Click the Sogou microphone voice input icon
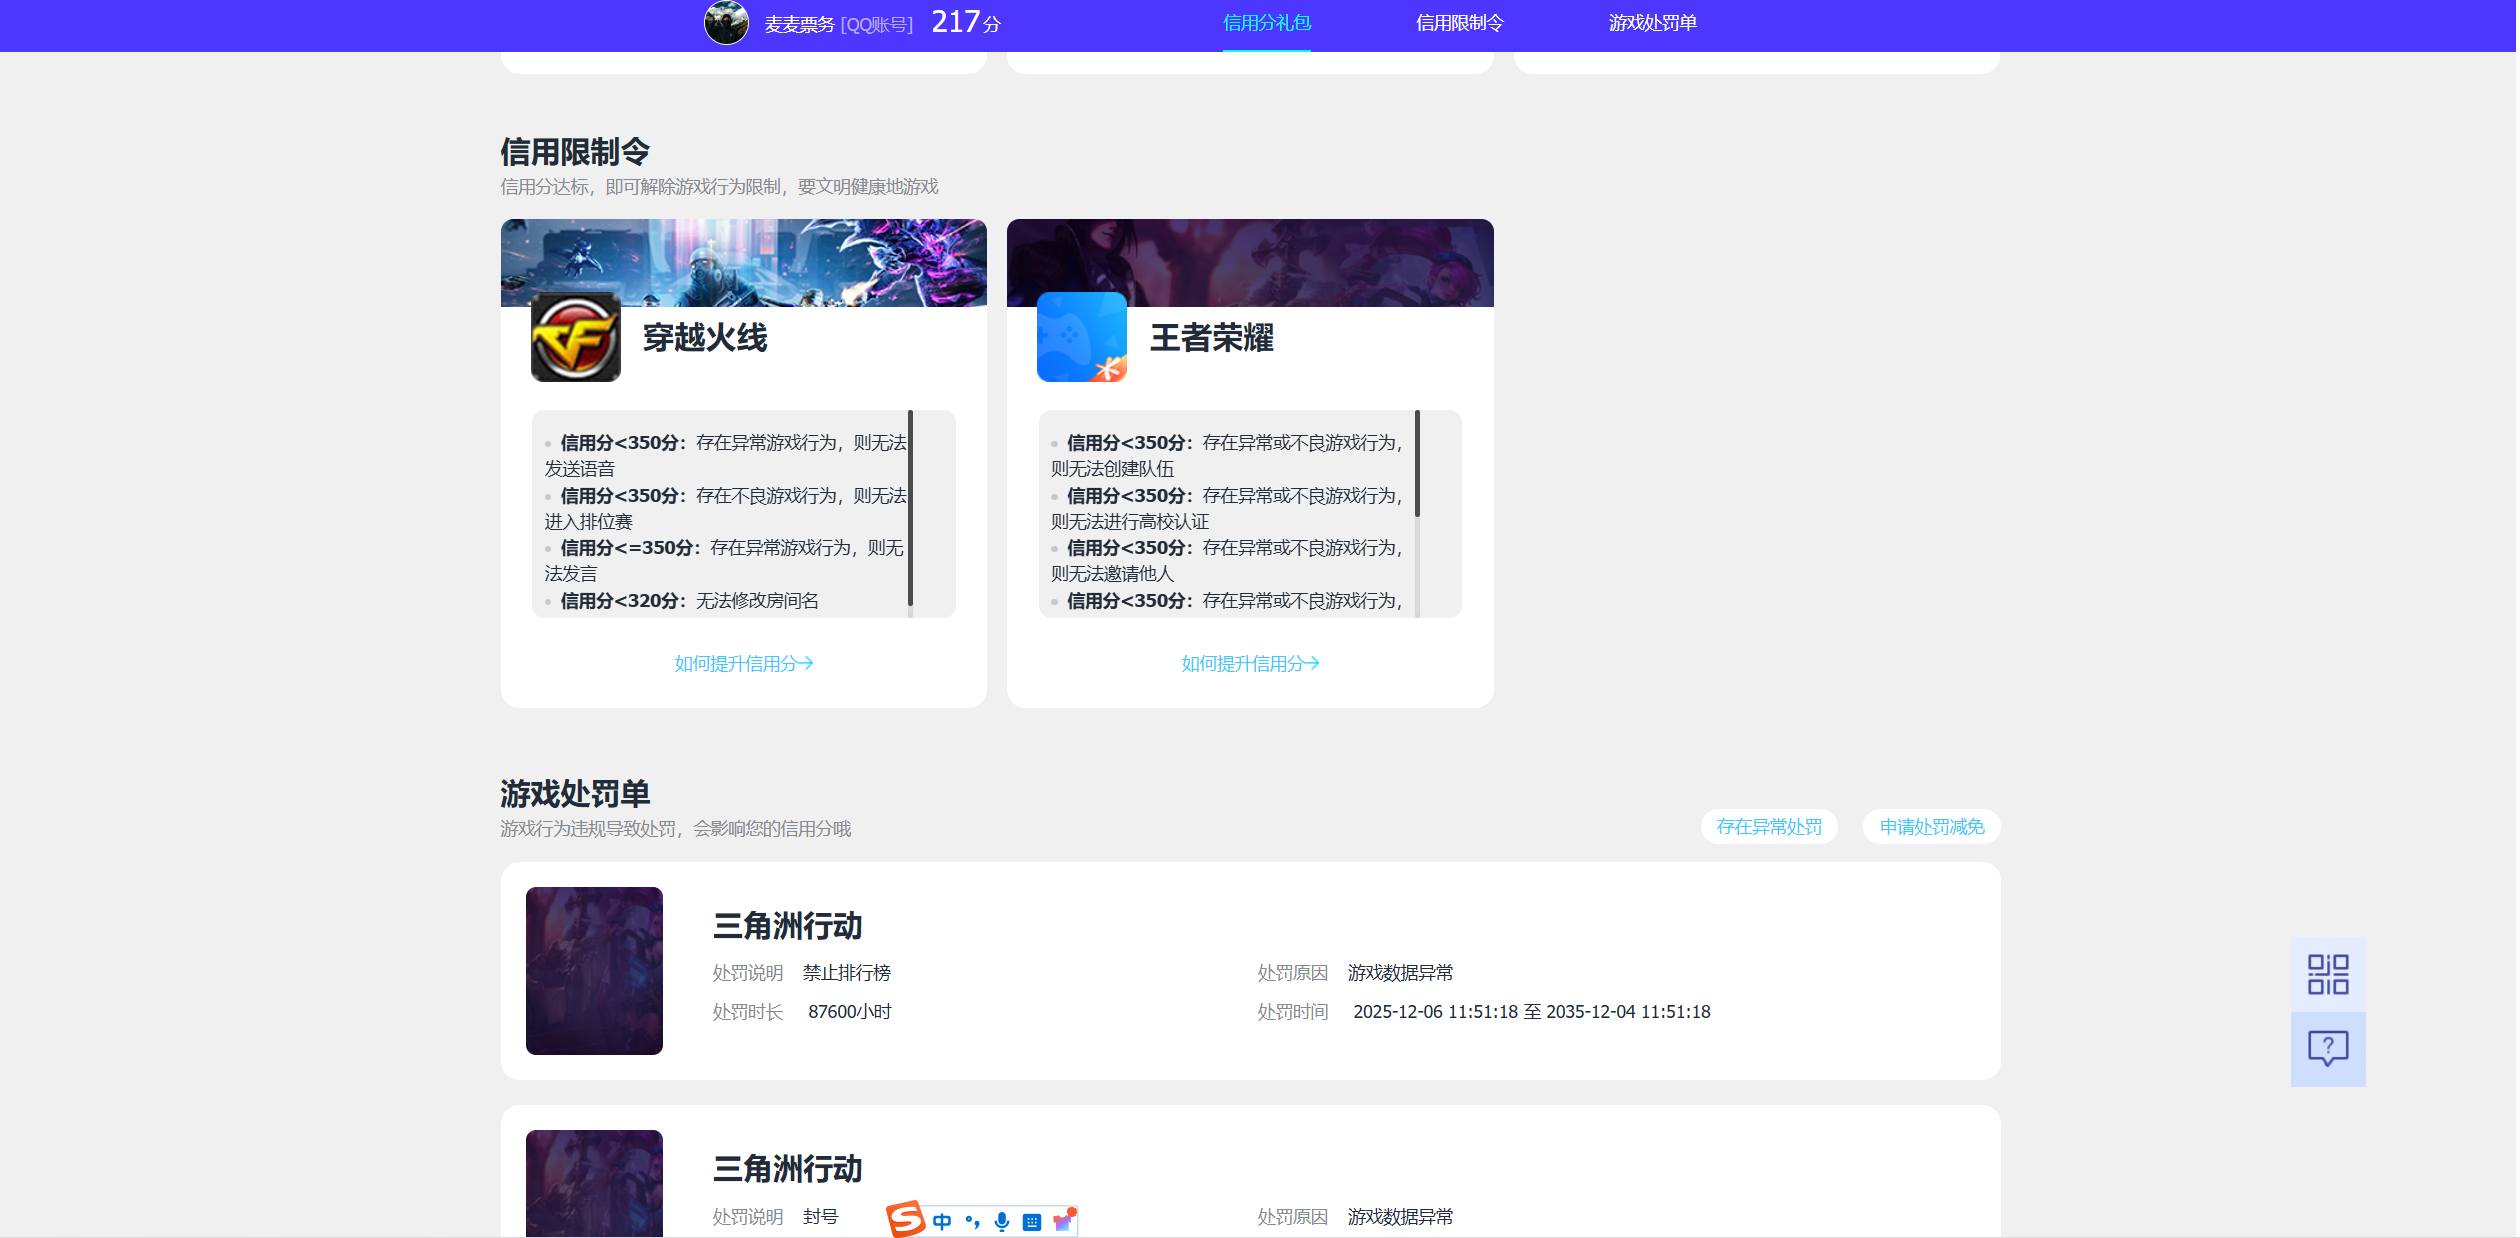Viewport: 2520px width, 1238px height. (1002, 1221)
